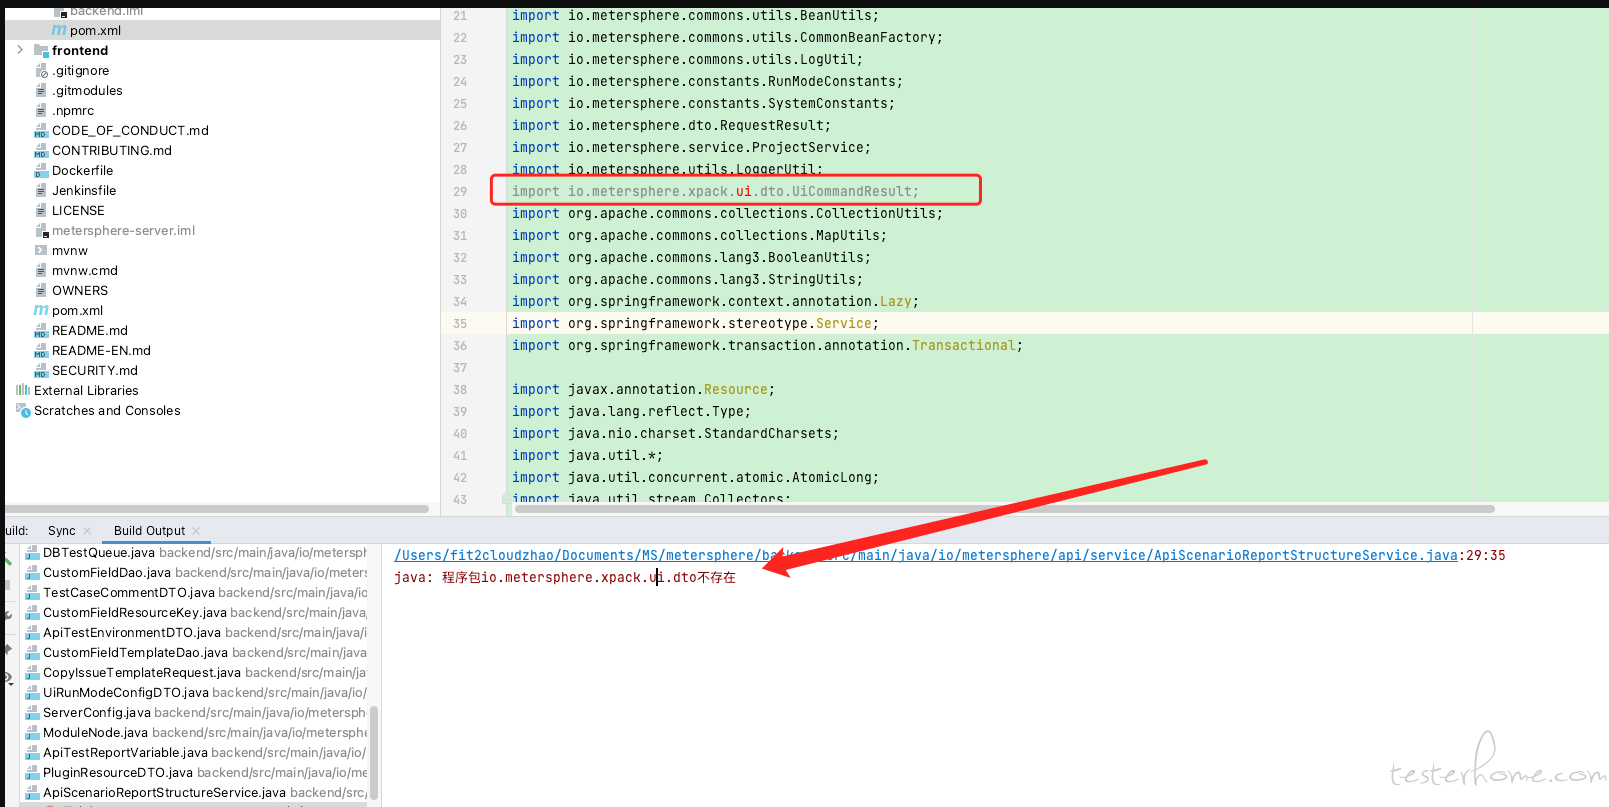The height and width of the screenshot is (807, 1609).
Task: Click the CODE_OF_CONDUCT.md markdown icon
Action: 41,130
